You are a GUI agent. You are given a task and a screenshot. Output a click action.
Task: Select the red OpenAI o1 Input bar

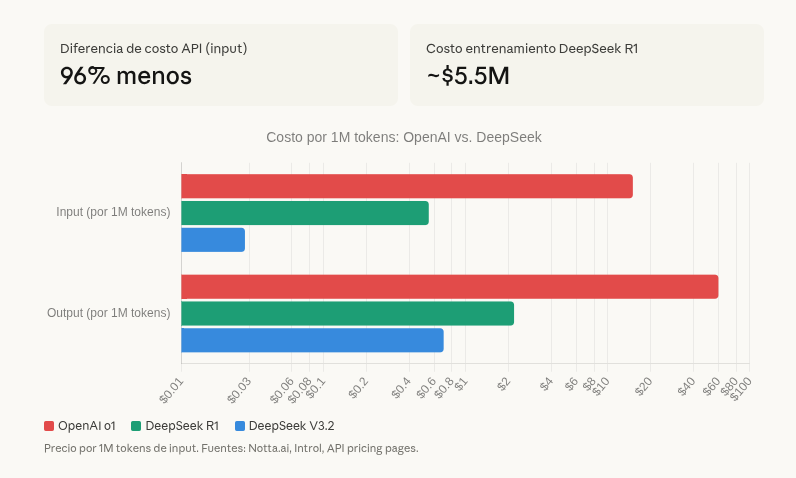[406, 186]
